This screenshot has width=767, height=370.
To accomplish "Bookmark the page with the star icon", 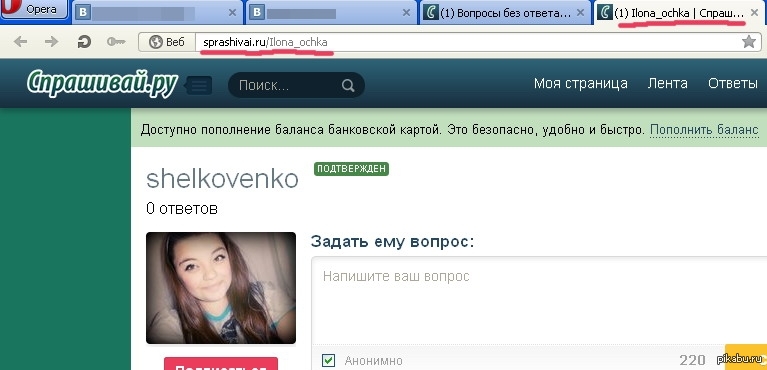I will [x=749, y=42].
